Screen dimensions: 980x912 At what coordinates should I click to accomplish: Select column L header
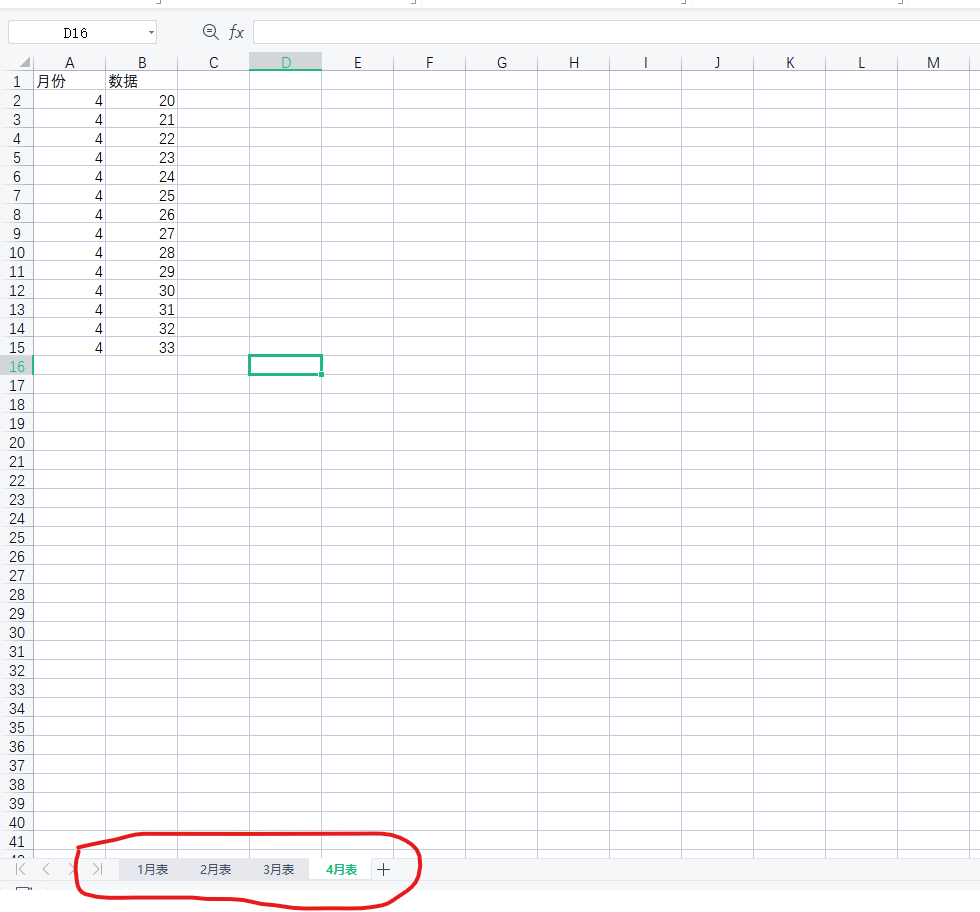click(862, 63)
